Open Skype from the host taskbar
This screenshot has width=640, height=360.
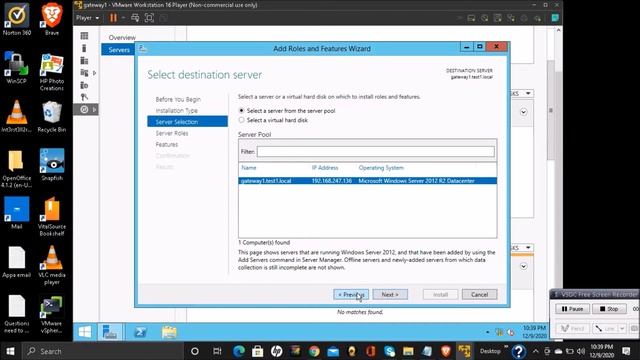click(389, 351)
